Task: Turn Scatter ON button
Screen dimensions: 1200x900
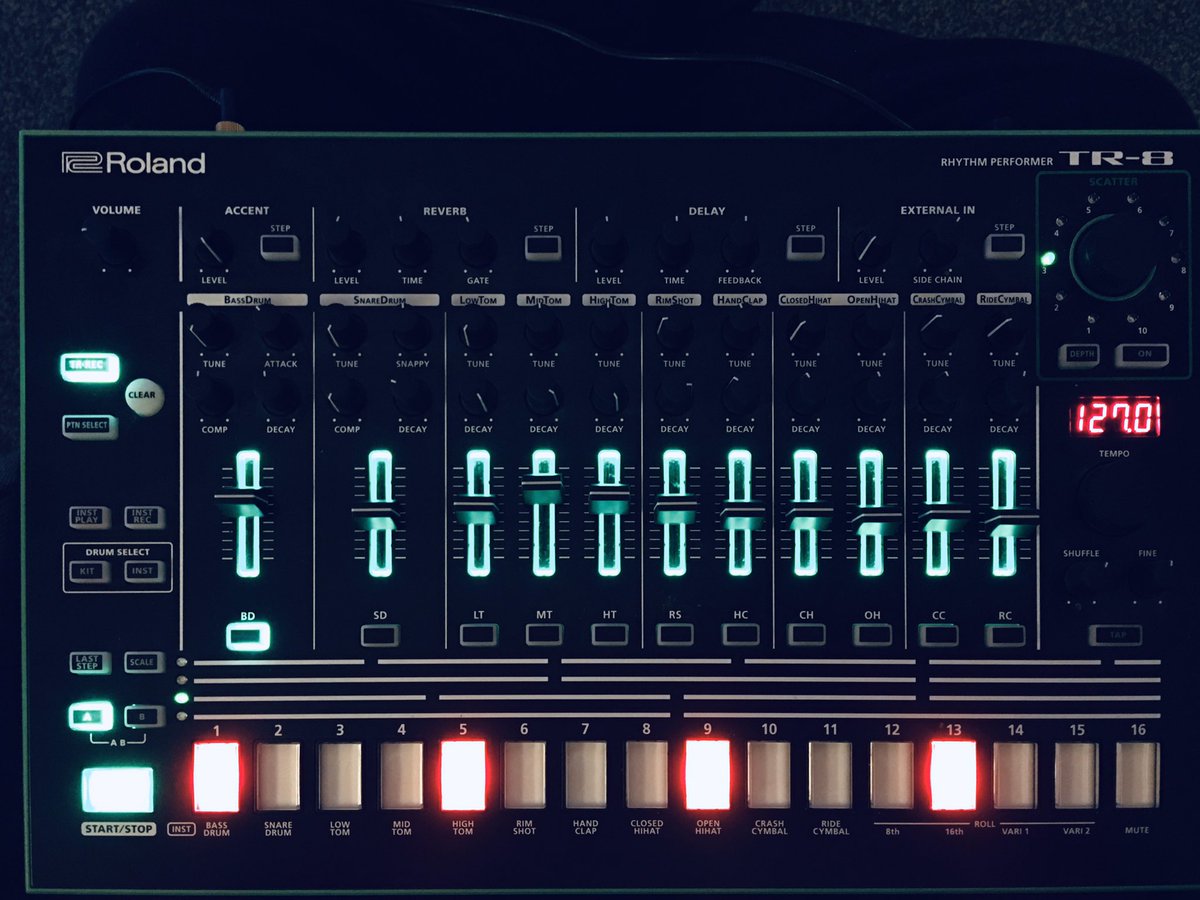Action: pyautogui.click(x=1142, y=354)
